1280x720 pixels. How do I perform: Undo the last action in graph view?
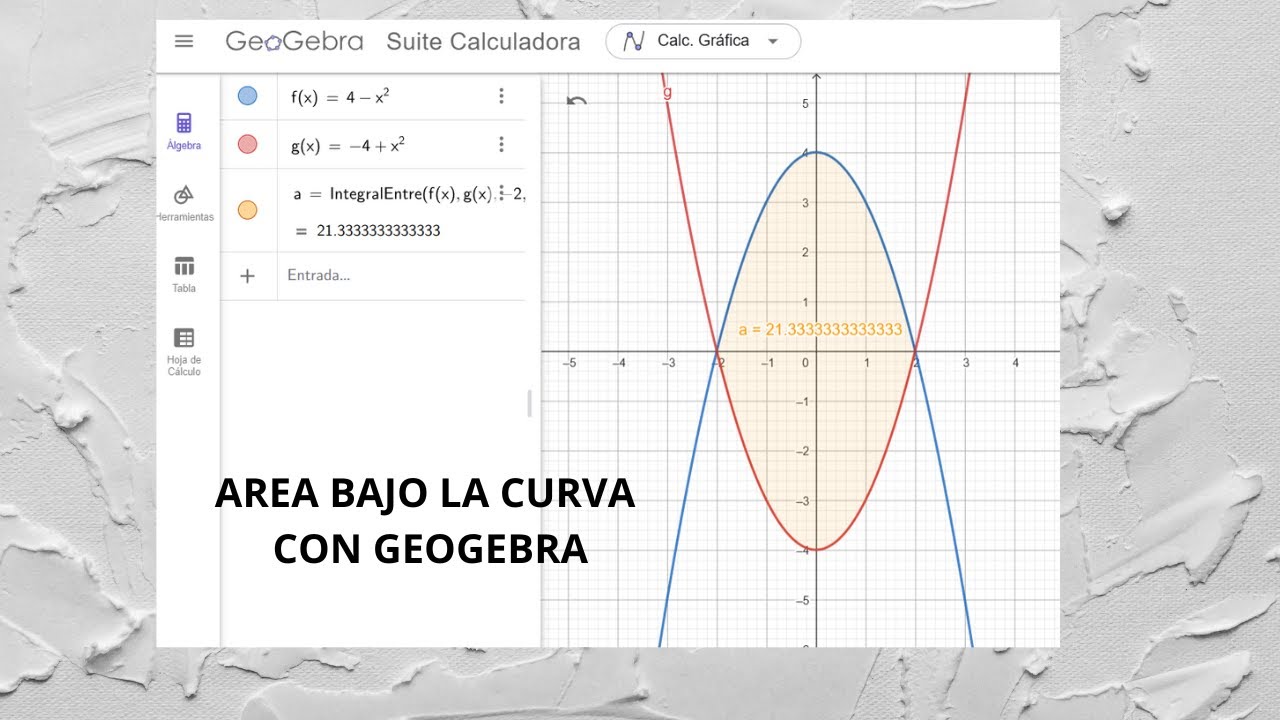pos(576,100)
